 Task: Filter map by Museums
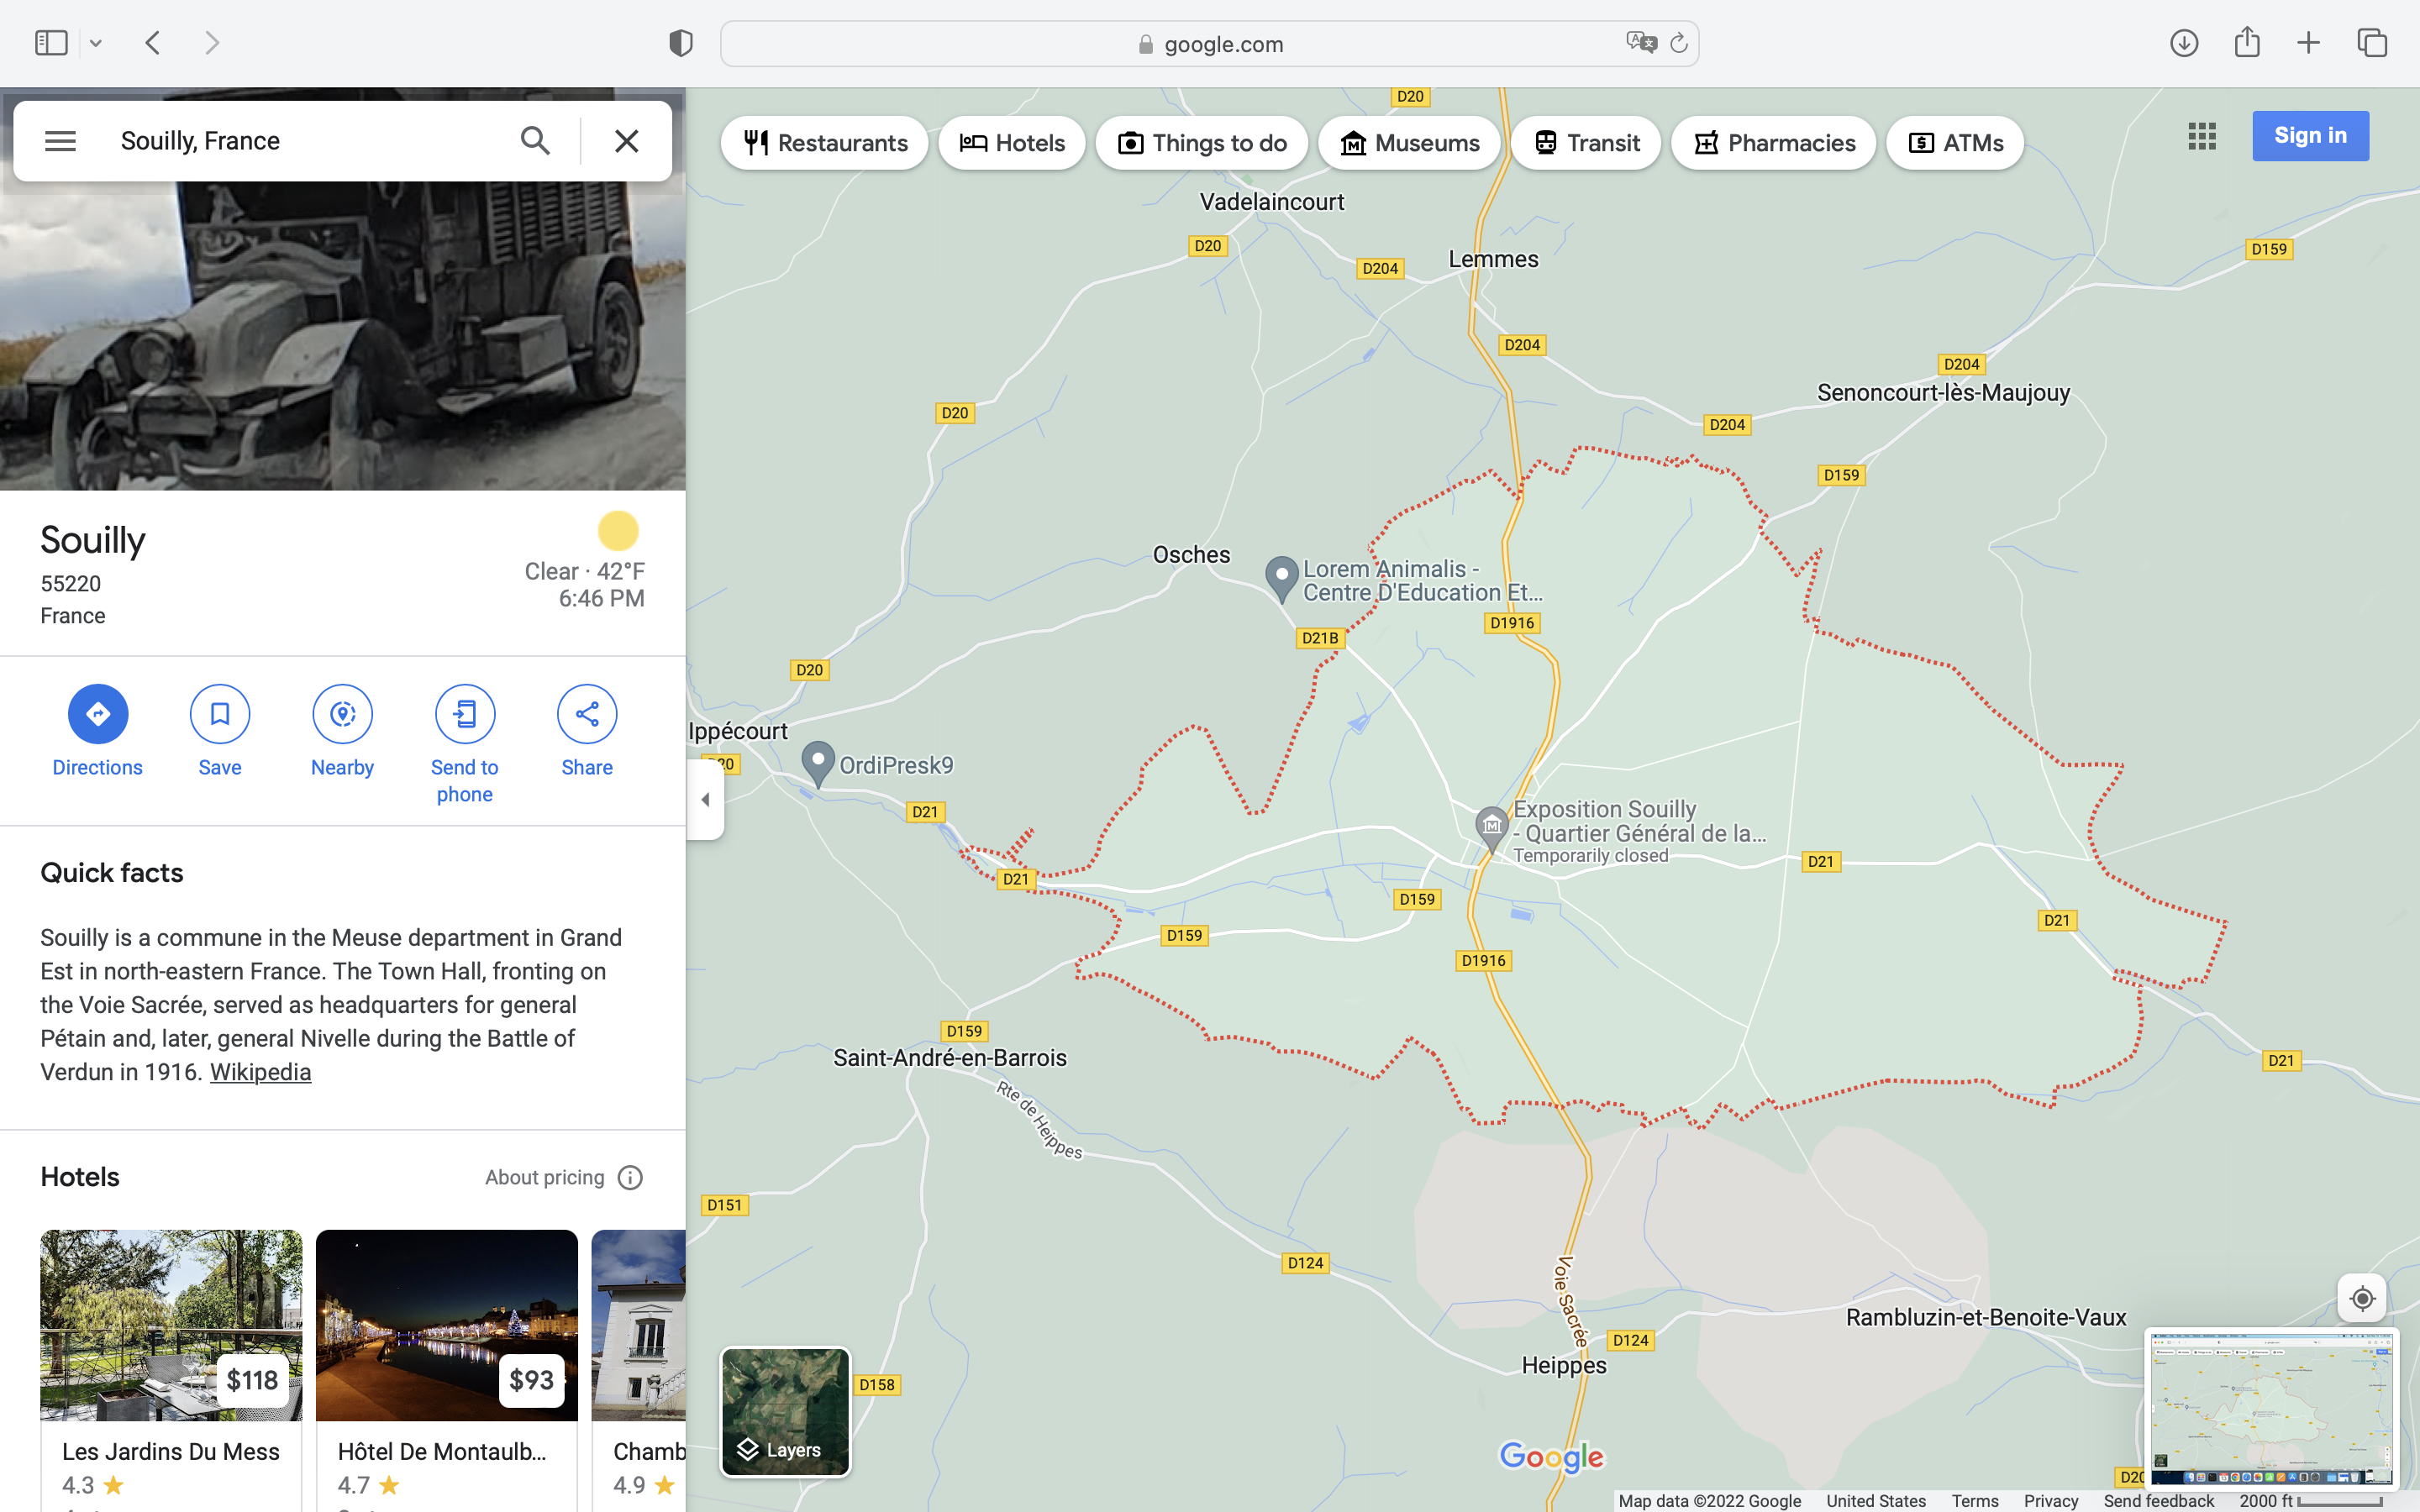pos(1409,143)
